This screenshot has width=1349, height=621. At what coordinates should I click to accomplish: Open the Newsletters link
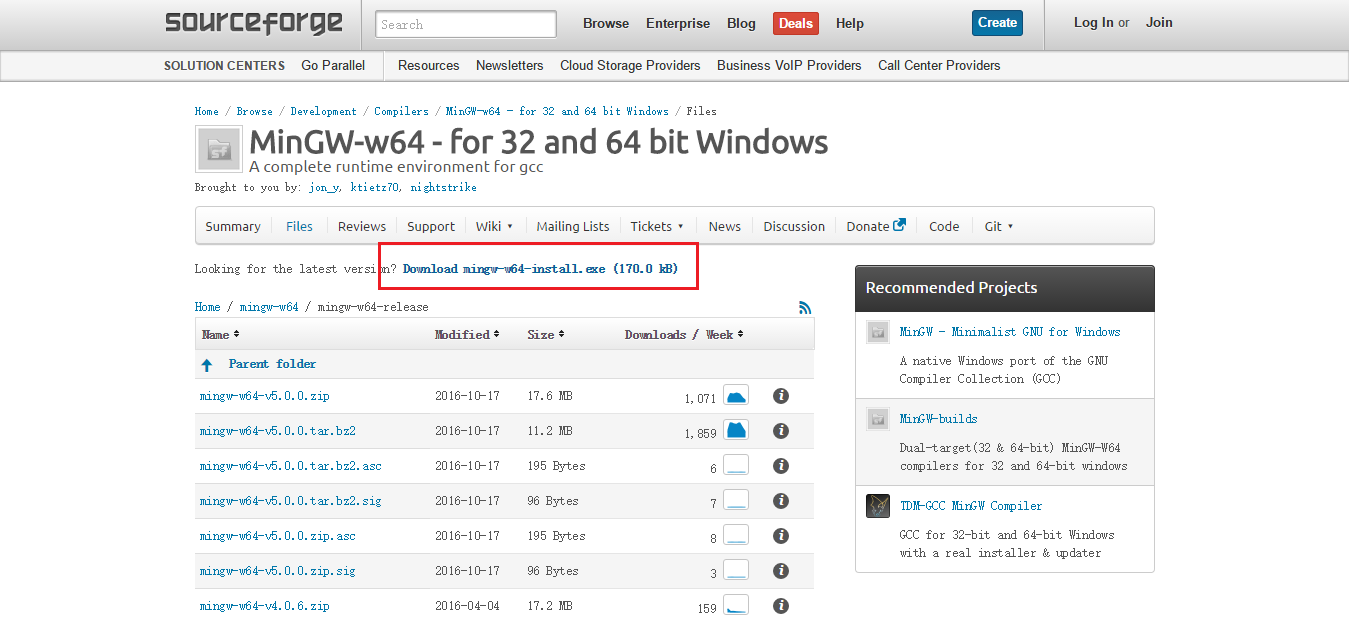click(x=510, y=65)
